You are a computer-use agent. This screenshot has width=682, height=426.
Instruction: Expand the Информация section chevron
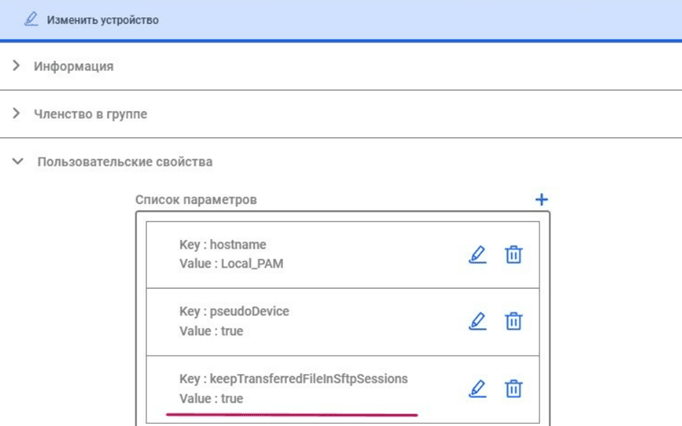click(17, 66)
